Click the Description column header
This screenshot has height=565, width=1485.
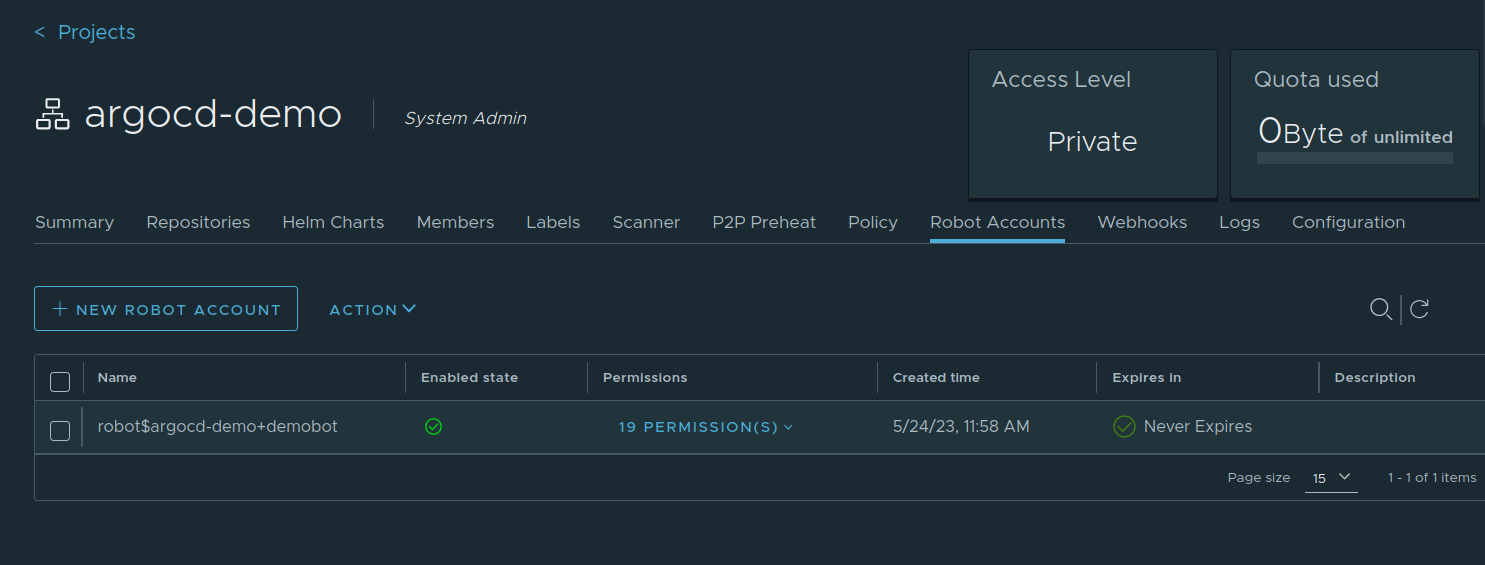tap(1375, 377)
